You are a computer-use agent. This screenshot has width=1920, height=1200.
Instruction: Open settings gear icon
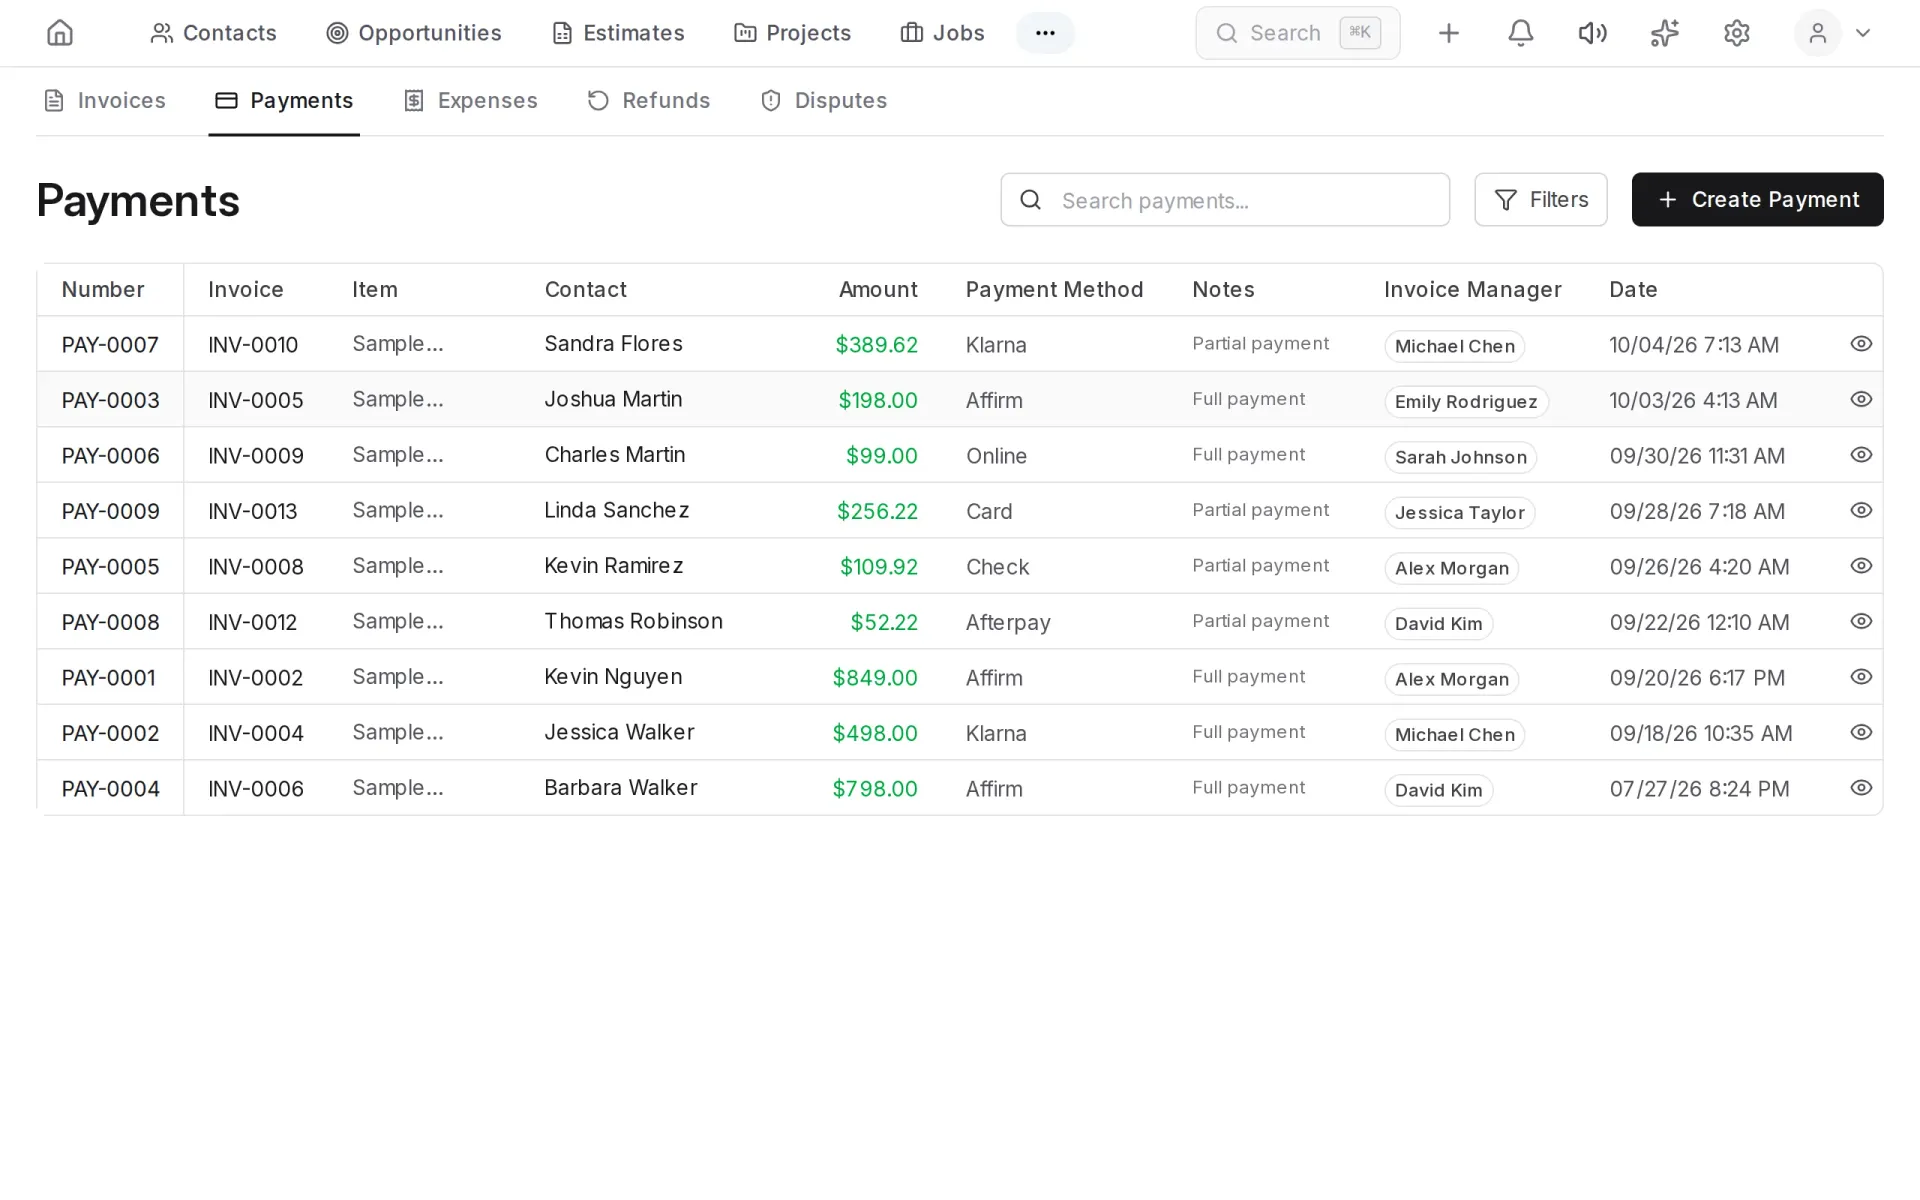1736,33
